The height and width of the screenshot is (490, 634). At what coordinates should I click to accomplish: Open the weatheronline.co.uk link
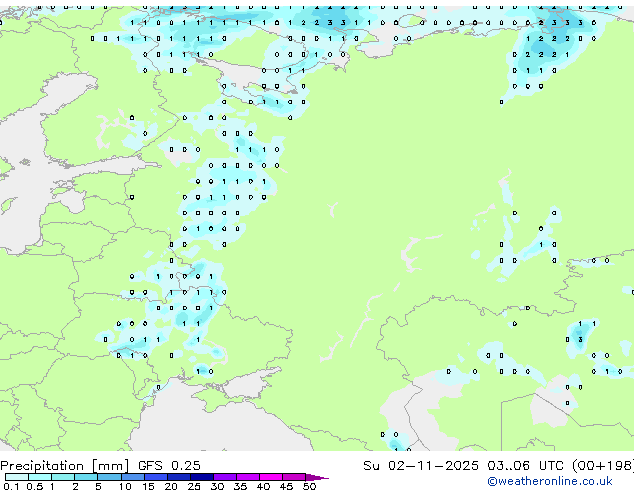[x=550, y=481]
